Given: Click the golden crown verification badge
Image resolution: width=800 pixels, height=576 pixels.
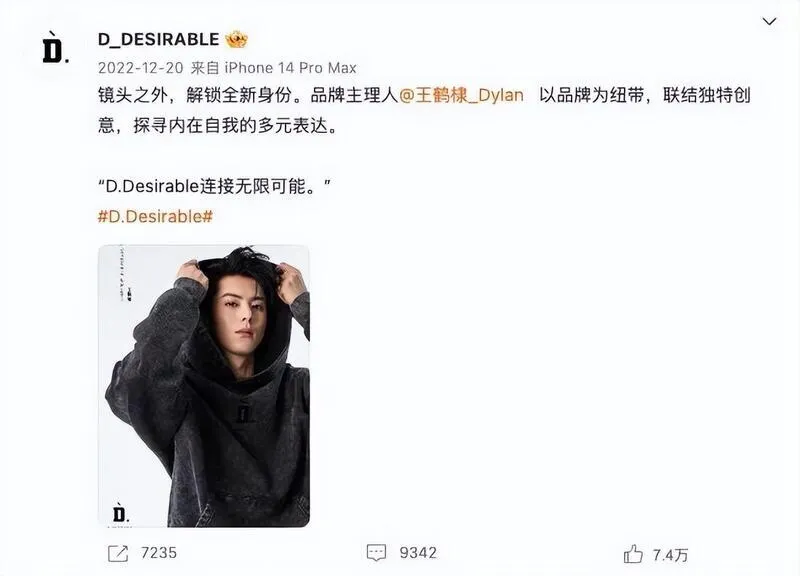Looking at the screenshot, I should [x=236, y=39].
